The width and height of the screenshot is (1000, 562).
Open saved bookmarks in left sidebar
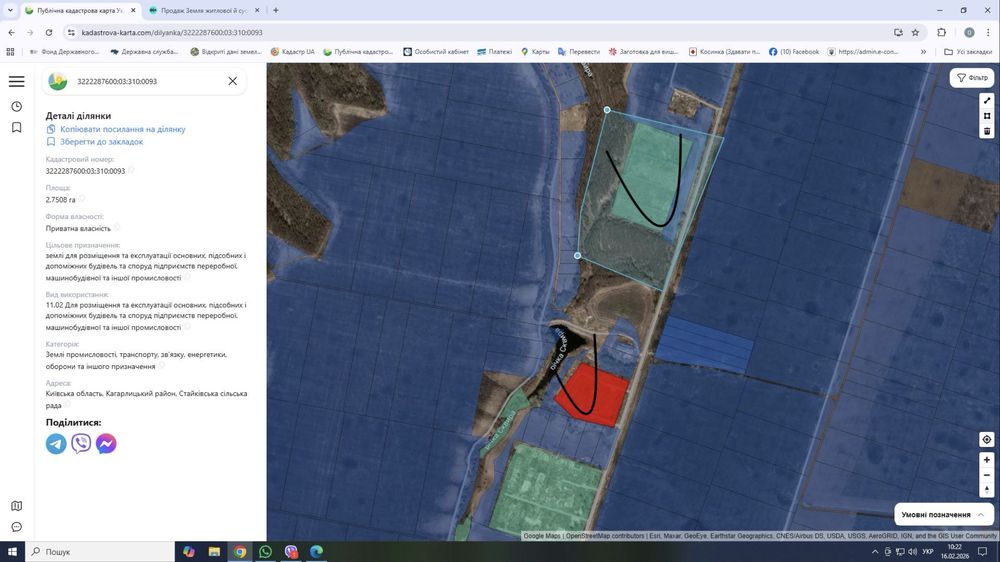(17, 128)
